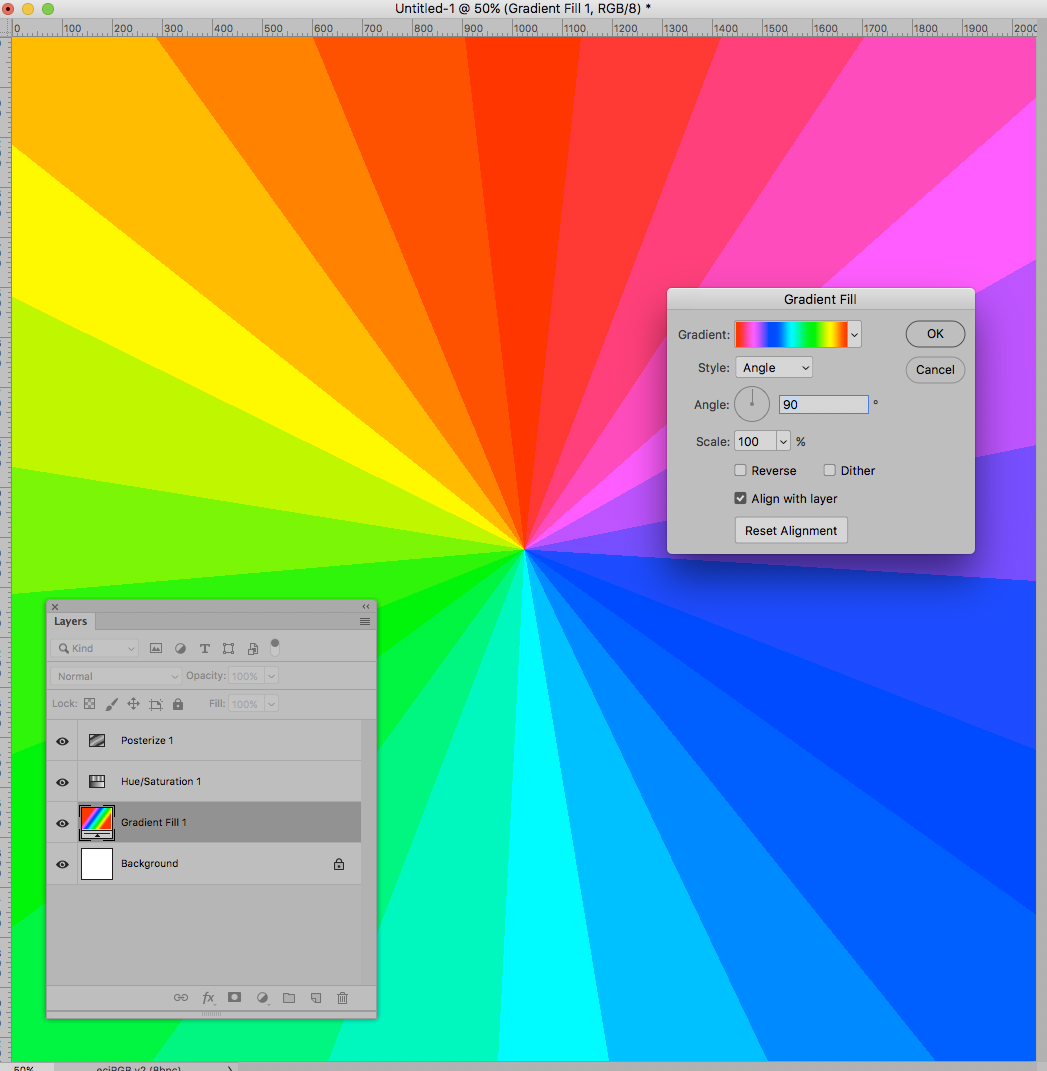Open the Style Angle dropdown
The width and height of the screenshot is (1047, 1071).
774,367
